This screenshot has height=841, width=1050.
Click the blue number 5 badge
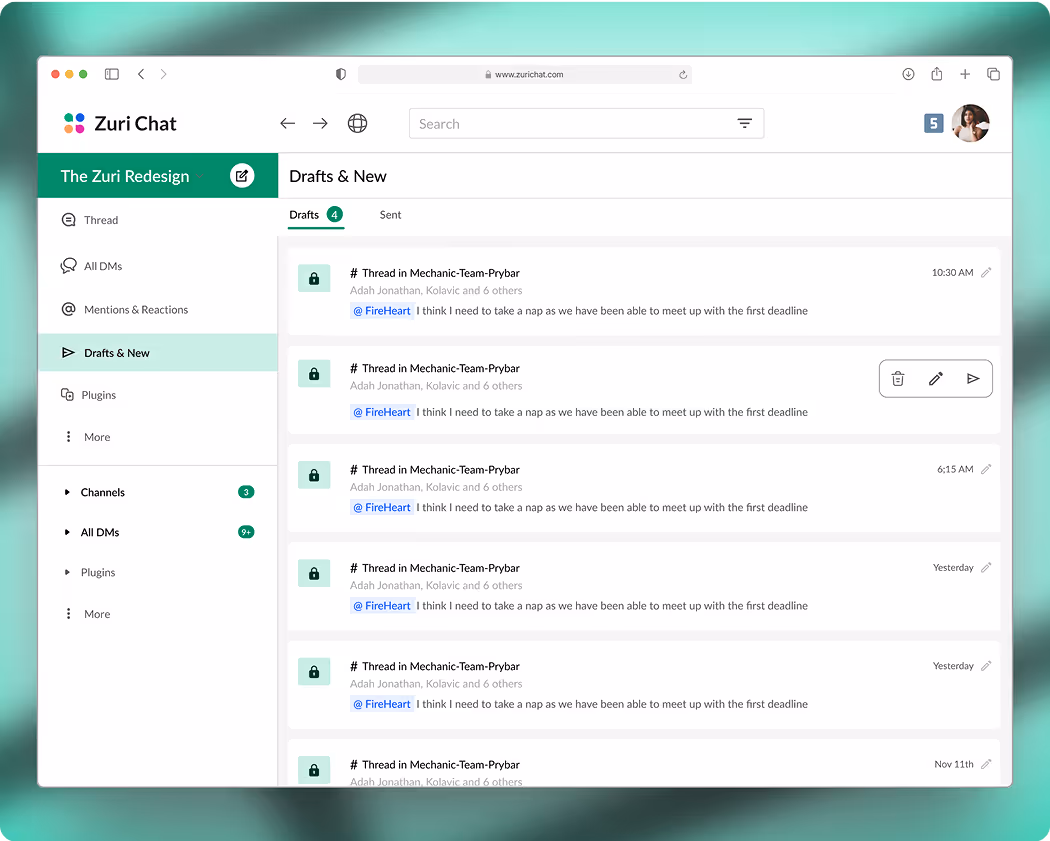click(933, 123)
